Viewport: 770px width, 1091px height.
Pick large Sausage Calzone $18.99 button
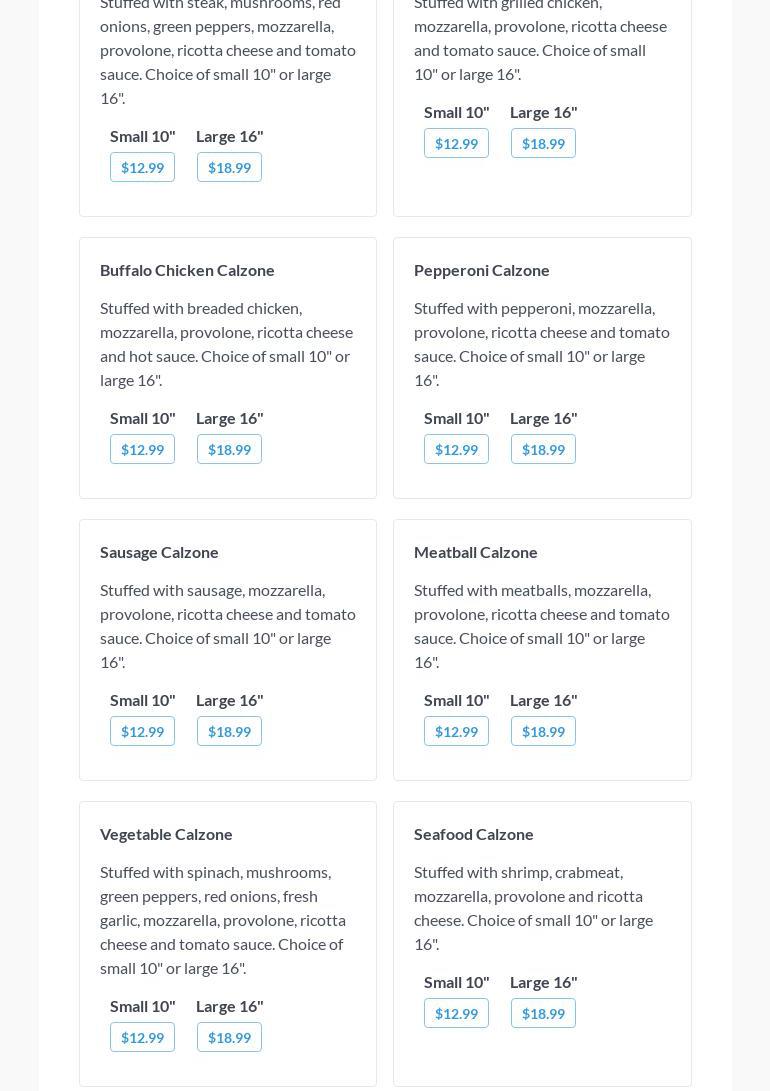point(229,731)
